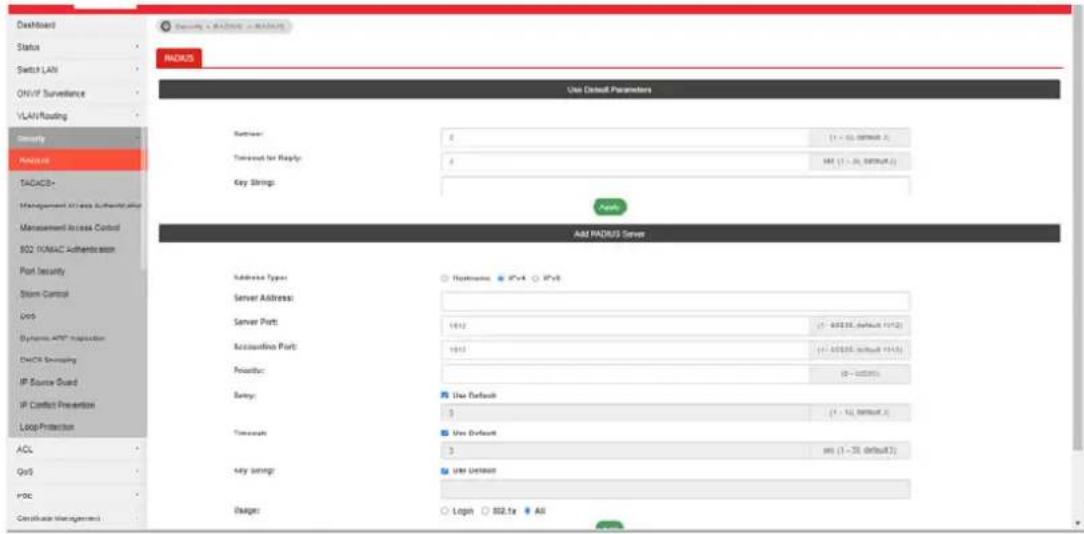Viewport: 1084px width, 534px height.
Task: Expand the Status sidebar menu
Action: pyautogui.click(x=77, y=47)
